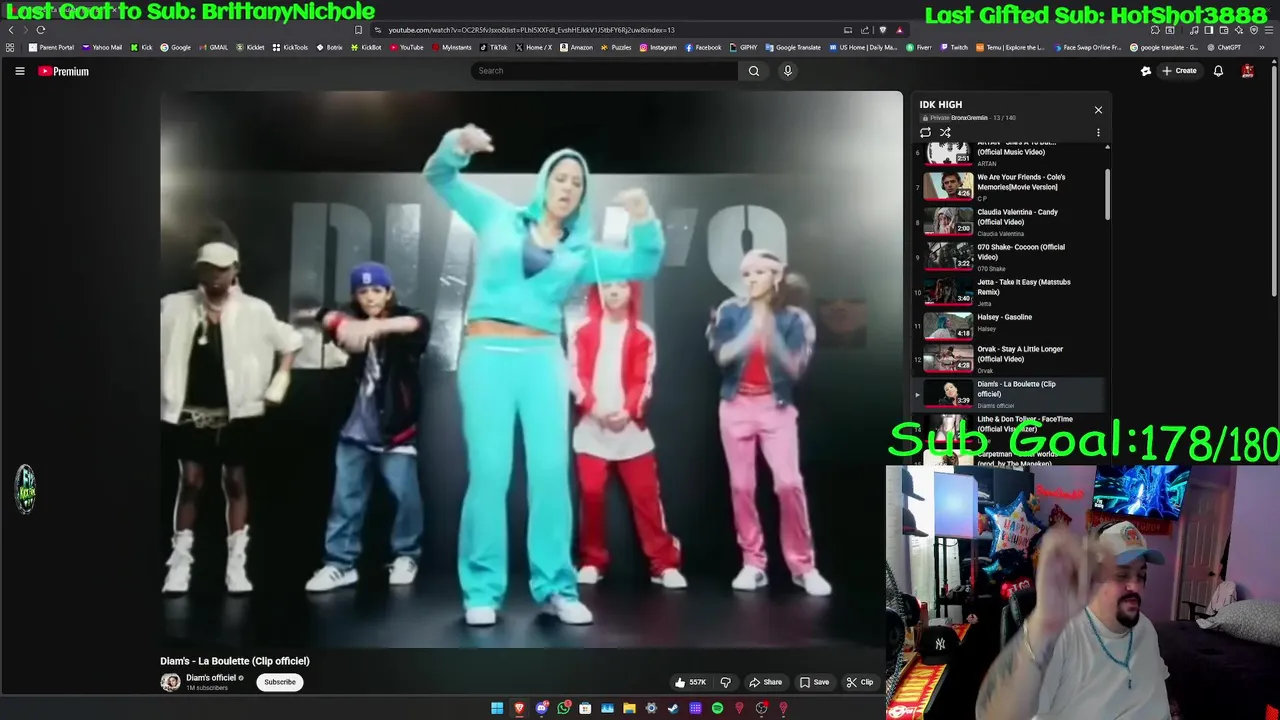Toggle playlist loop for IDK HIGH

[x=925, y=132]
